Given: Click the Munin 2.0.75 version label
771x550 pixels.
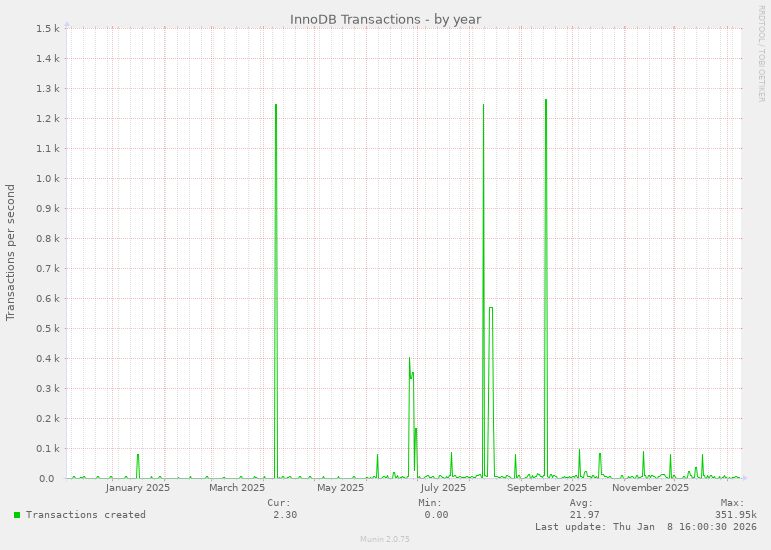Looking at the screenshot, I should pyautogui.click(x=385, y=539).
